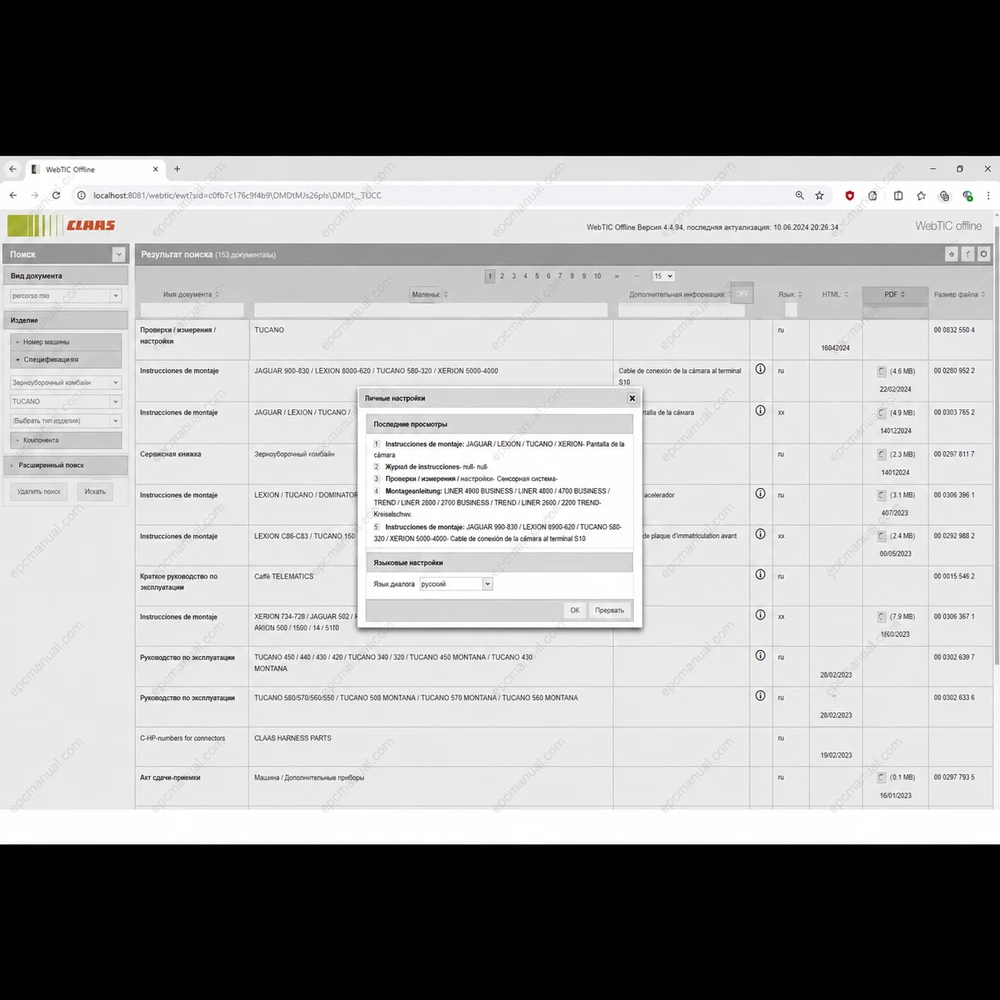Image resolution: width=1000 pixels, height=1000 pixels.
Task: Sort by Имя документа column
Action: [x=191, y=294]
